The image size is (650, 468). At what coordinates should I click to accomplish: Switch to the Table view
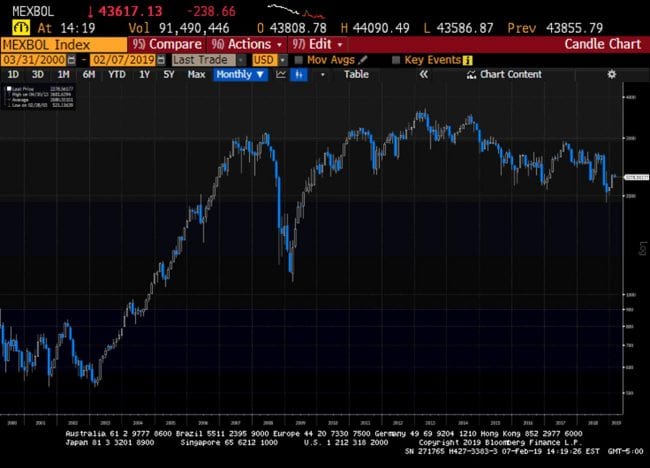click(356, 75)
